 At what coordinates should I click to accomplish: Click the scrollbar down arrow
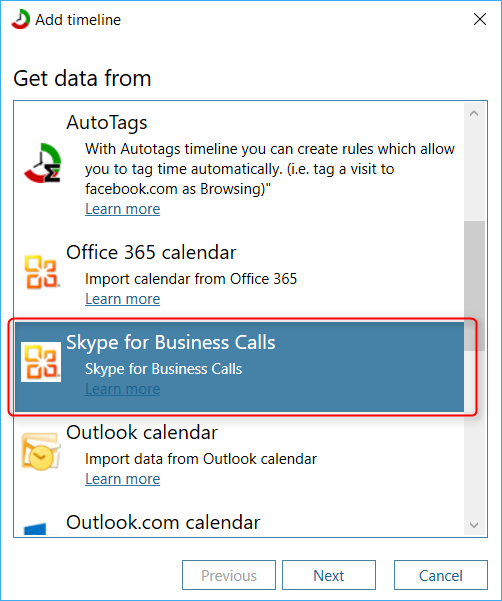[x=474, y=525]
